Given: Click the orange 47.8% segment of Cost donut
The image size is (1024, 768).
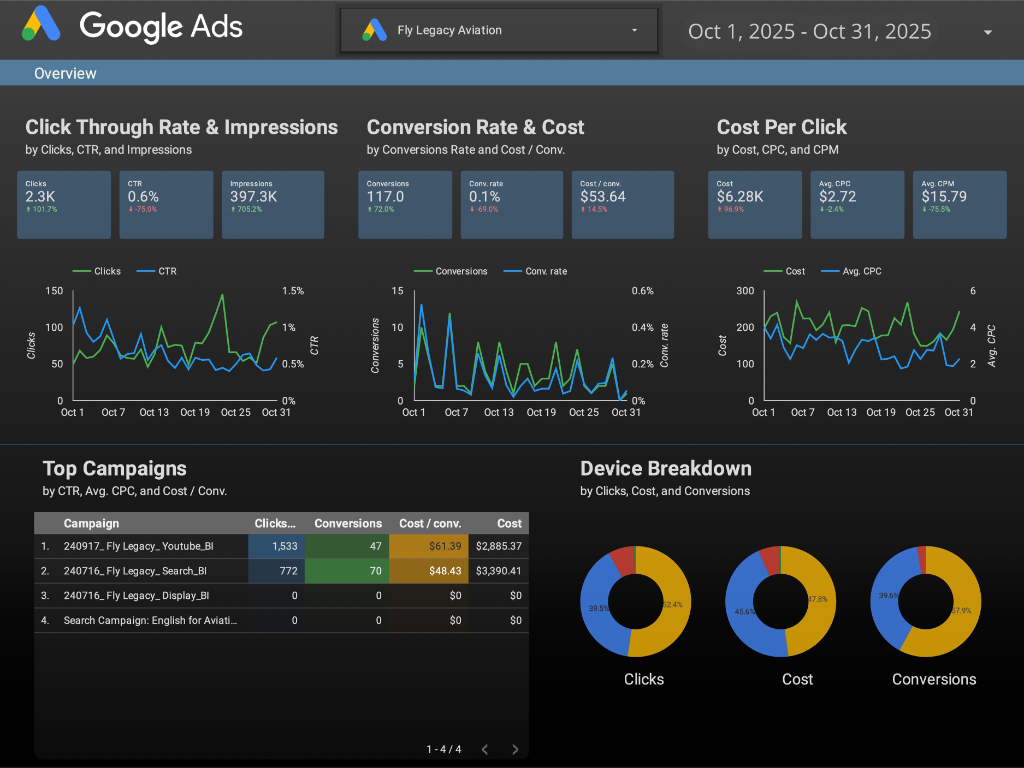Looking at the screenshot, I should click(x=821, y=600).
